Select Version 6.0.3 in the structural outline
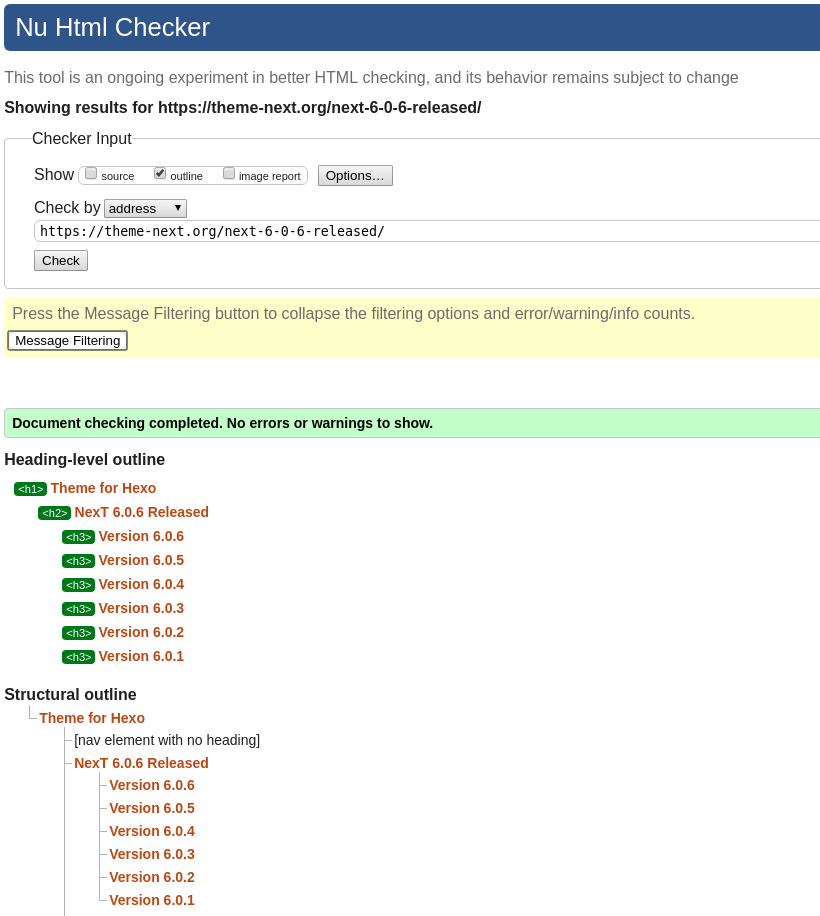The height and width of the screenshot is (916, 820). (152, 854)
